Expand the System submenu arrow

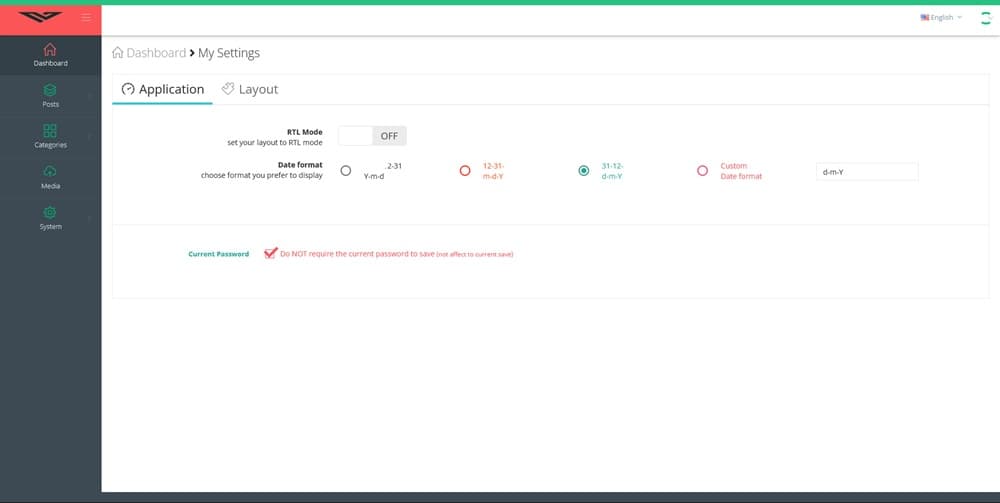click(x=89, y=218)
